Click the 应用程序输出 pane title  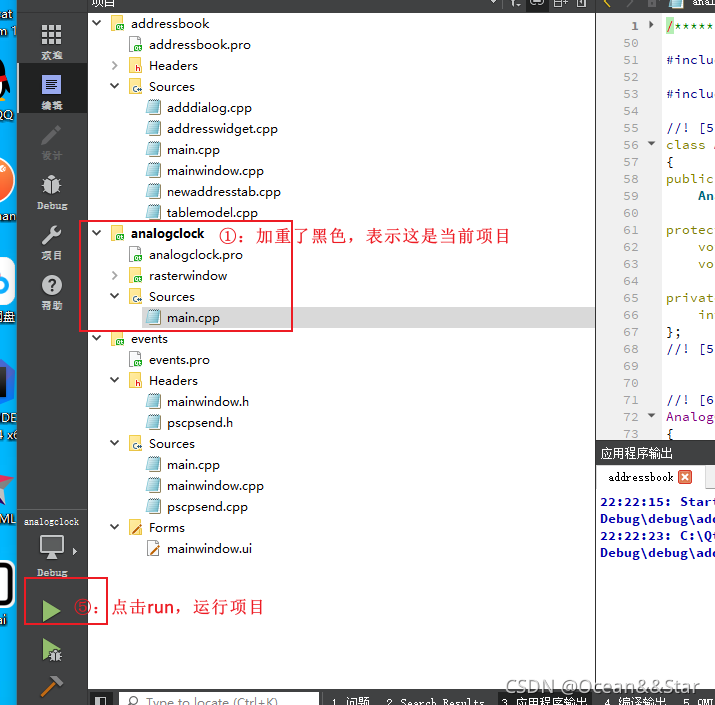point(636,454)
